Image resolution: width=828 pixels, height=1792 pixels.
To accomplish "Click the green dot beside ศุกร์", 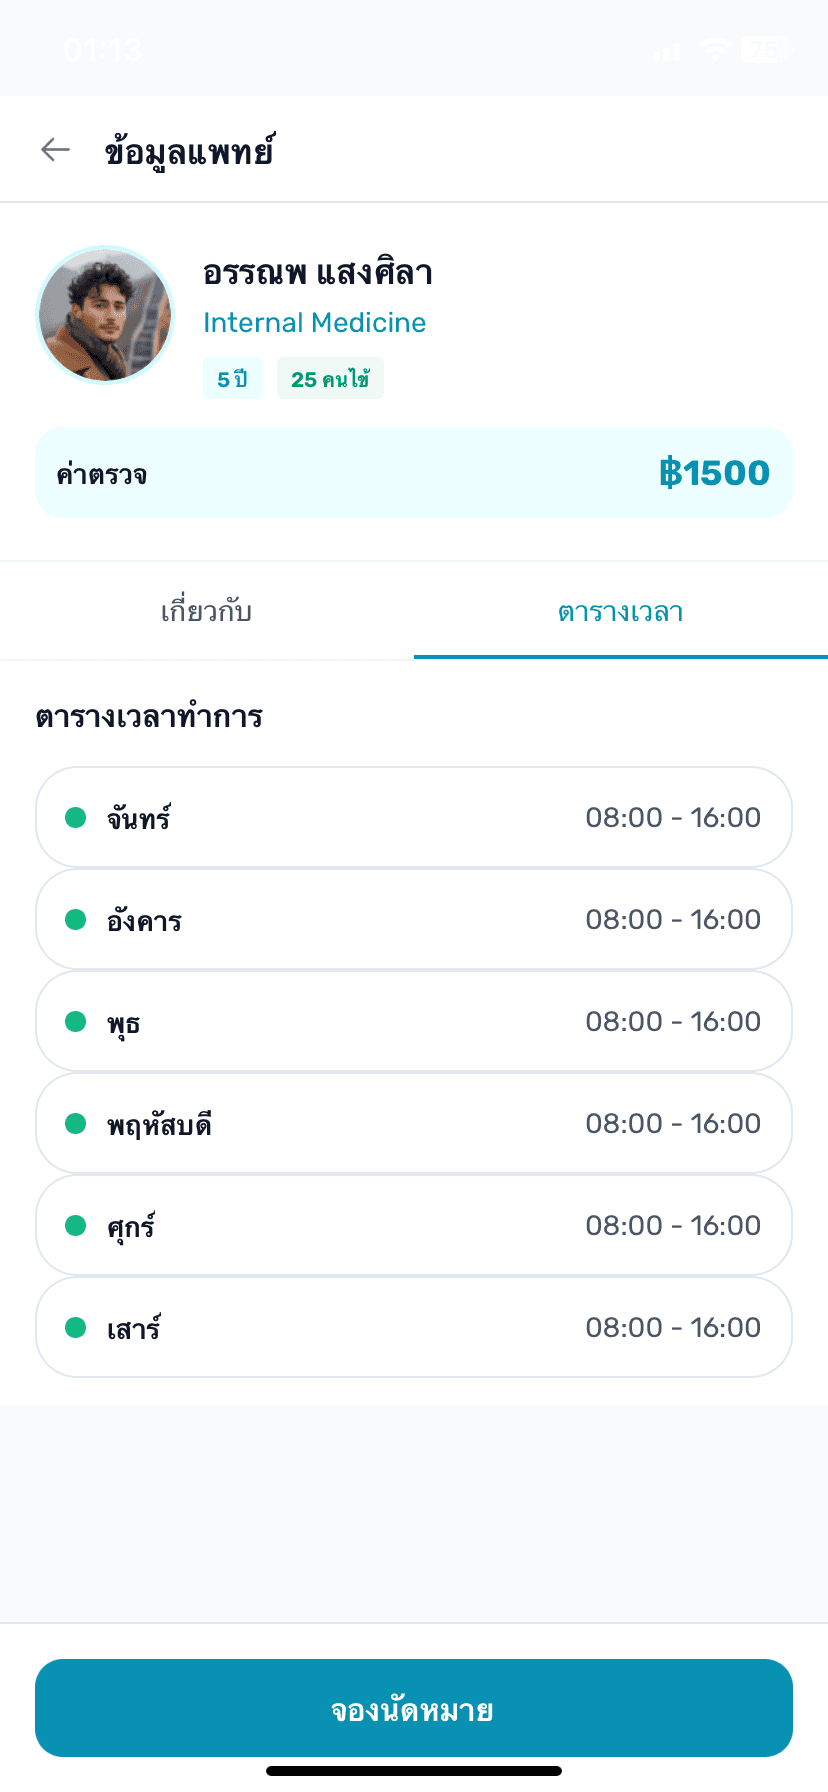I will tap(75, 1226).
